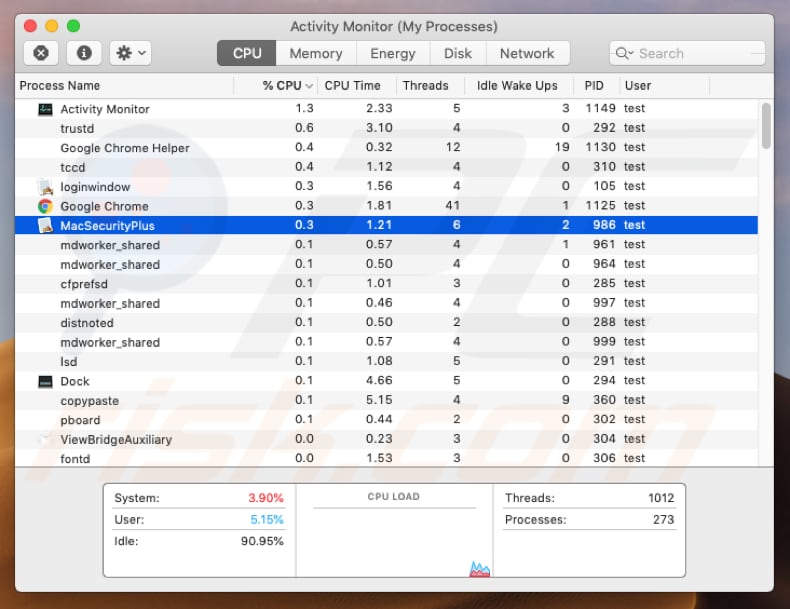This screenshot has width=790, height=609.
Task: Select mdworker_shared with PID 999
Action: coord(386,342)
